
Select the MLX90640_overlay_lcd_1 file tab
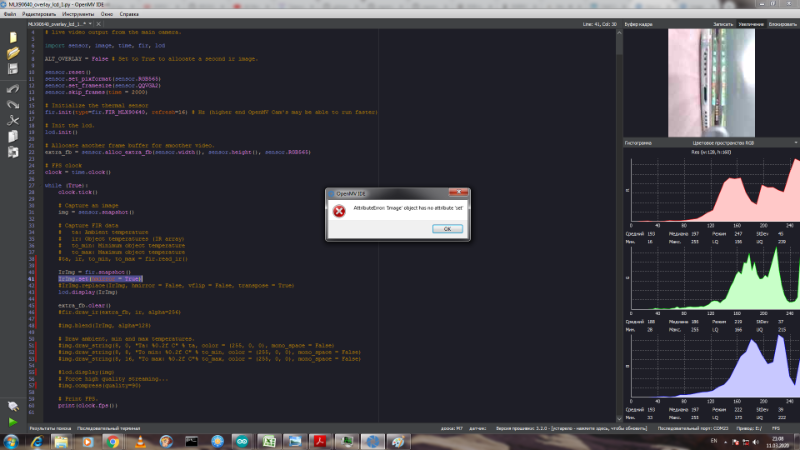tap(56, 24)
